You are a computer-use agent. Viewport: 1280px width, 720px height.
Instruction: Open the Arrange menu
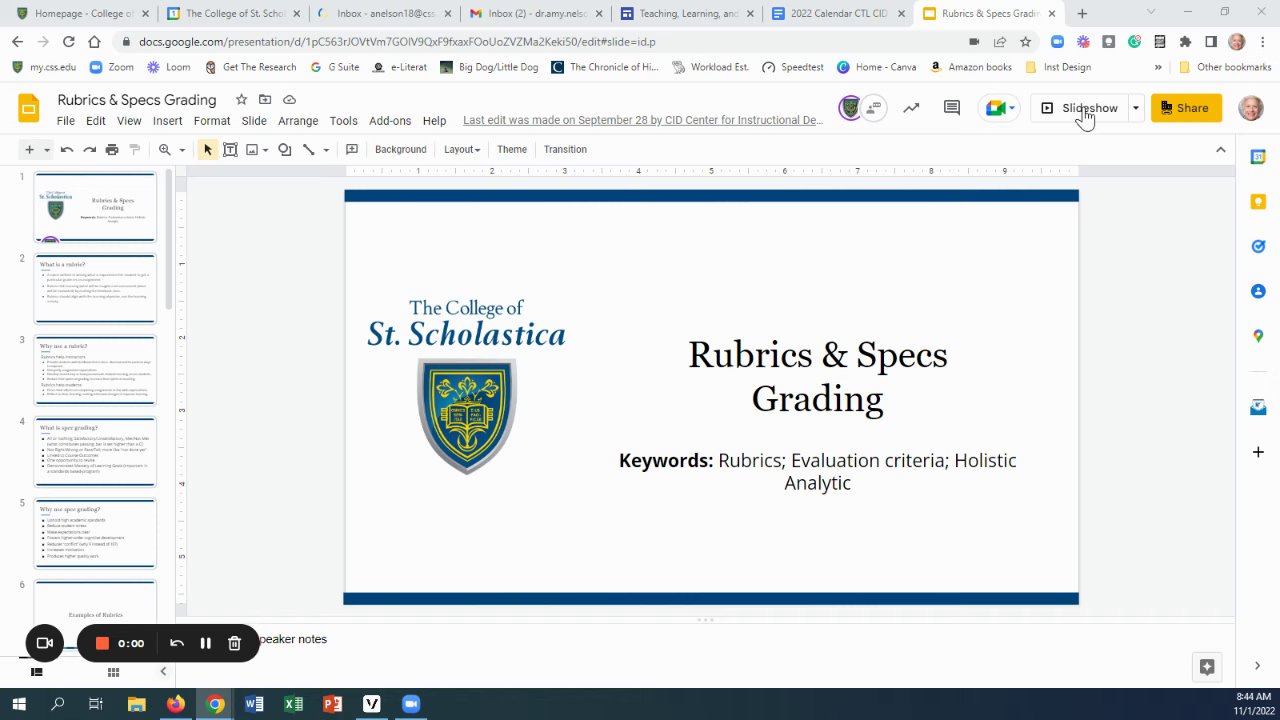pos(298,120)
